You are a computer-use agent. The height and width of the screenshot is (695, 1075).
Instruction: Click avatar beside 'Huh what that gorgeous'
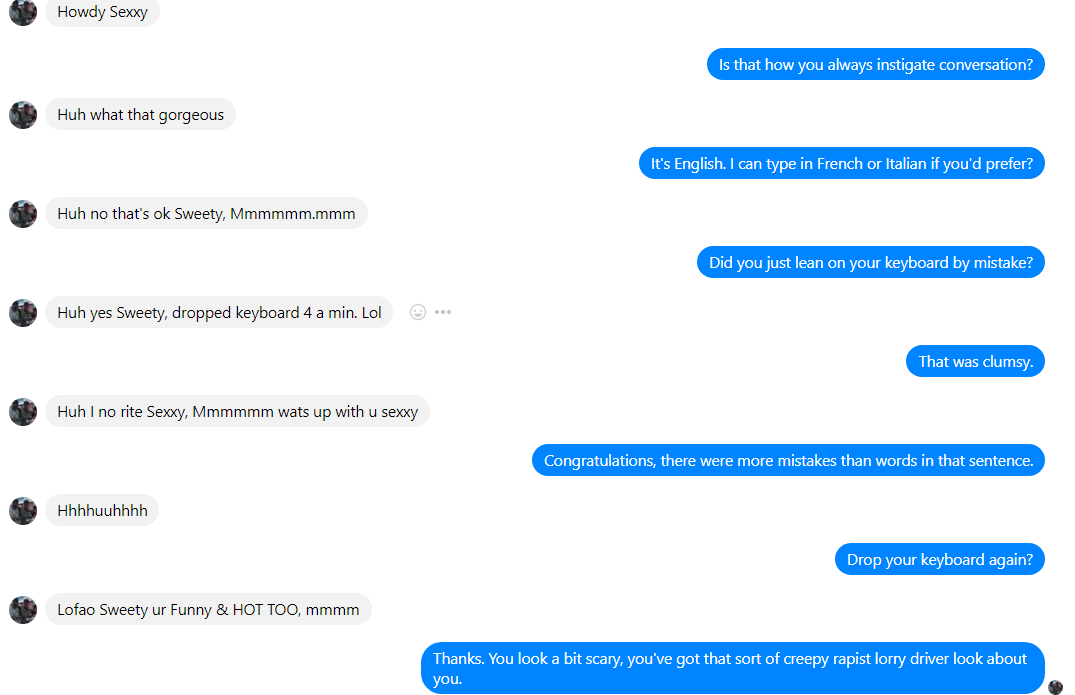click(23, 114)
